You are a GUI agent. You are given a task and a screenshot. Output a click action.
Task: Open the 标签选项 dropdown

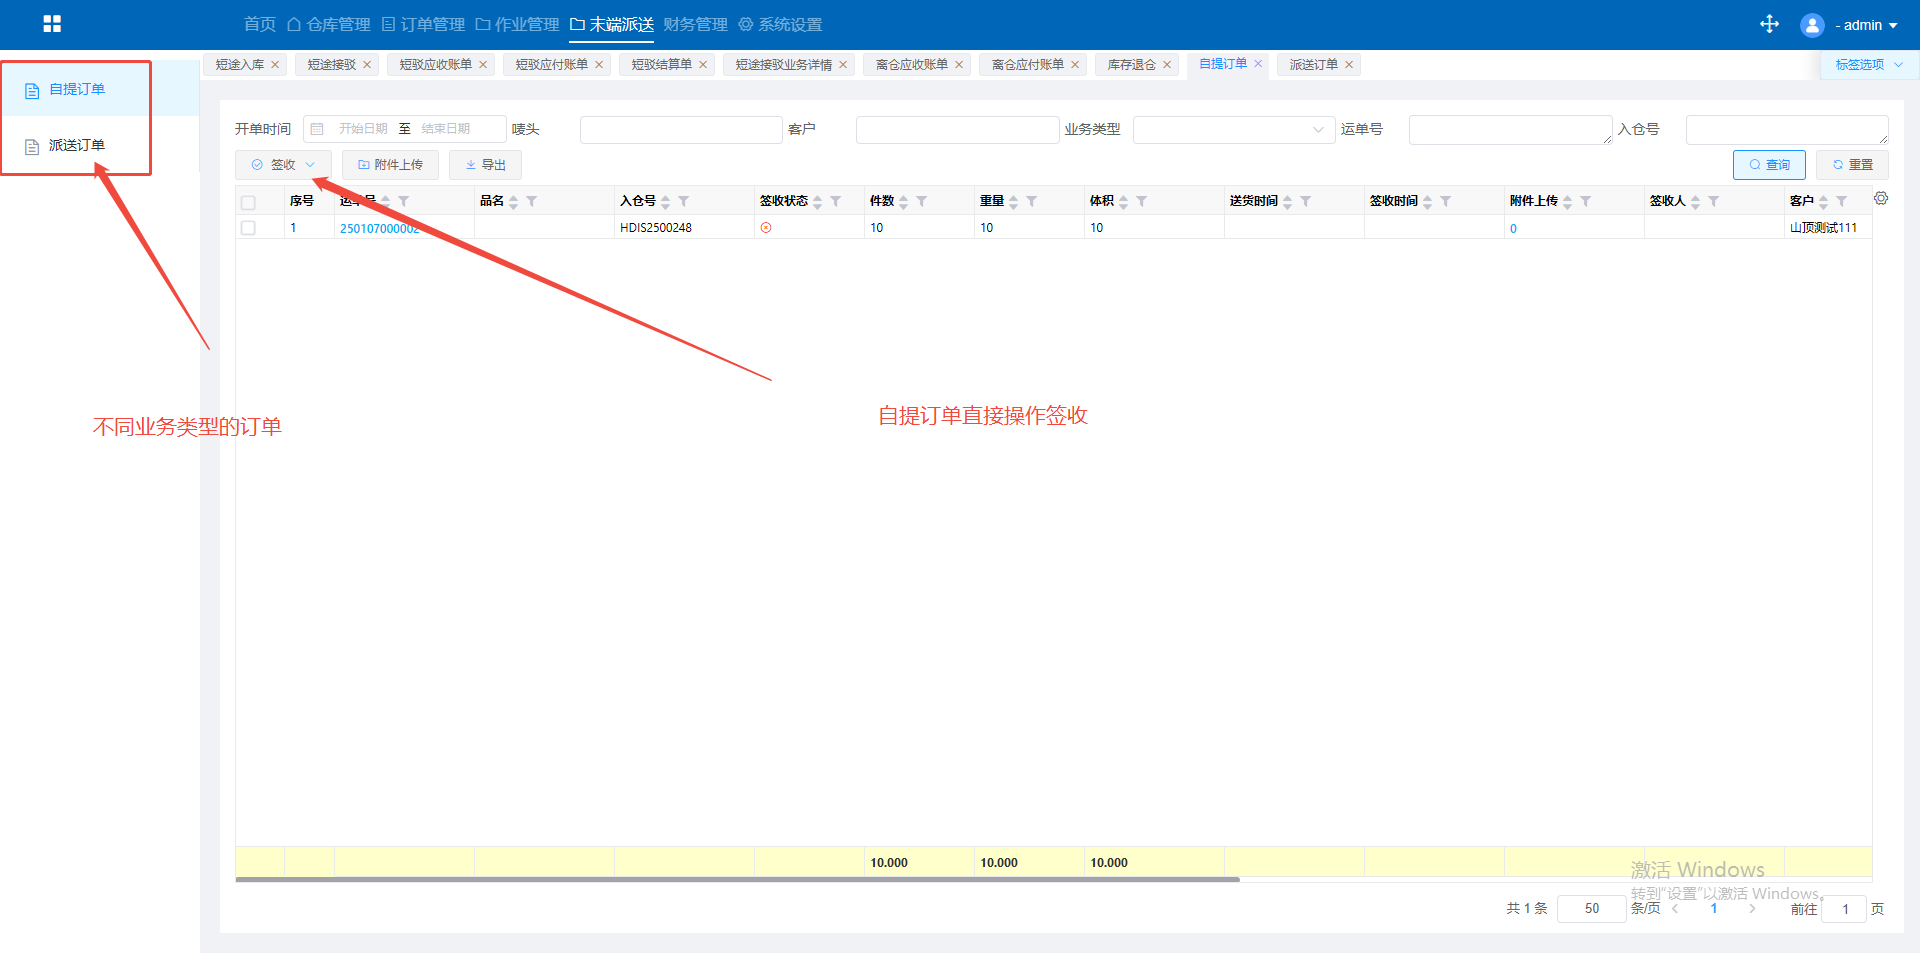tap(1868, 65)
